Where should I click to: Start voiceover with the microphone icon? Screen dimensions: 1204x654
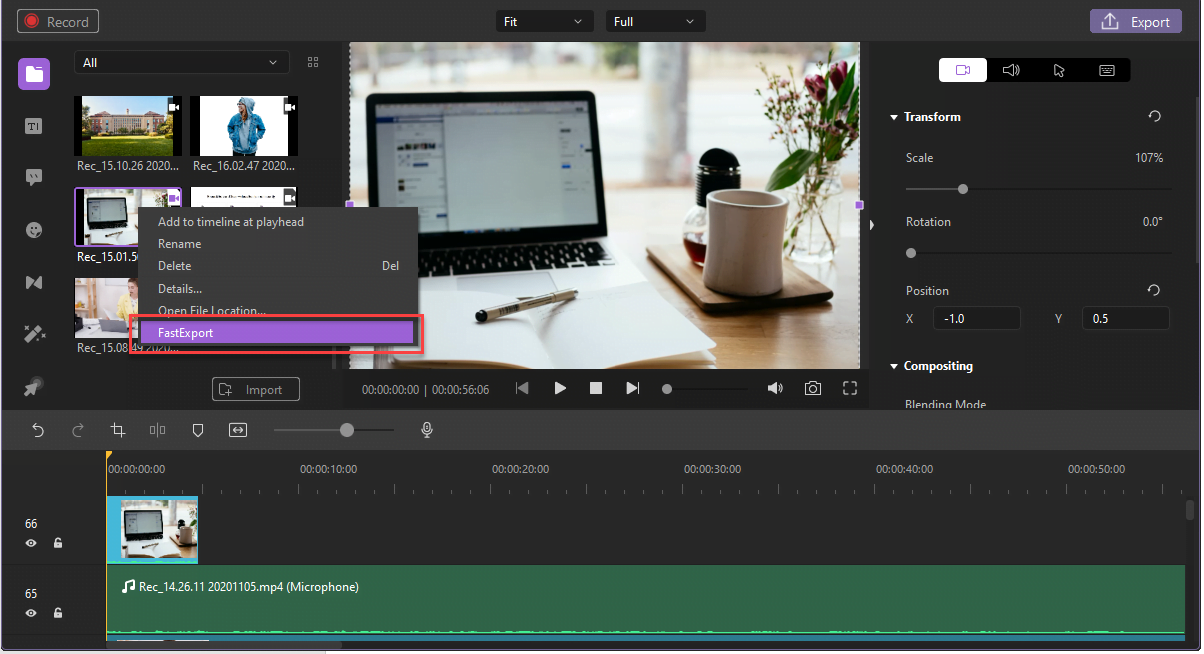coord(427,430)
